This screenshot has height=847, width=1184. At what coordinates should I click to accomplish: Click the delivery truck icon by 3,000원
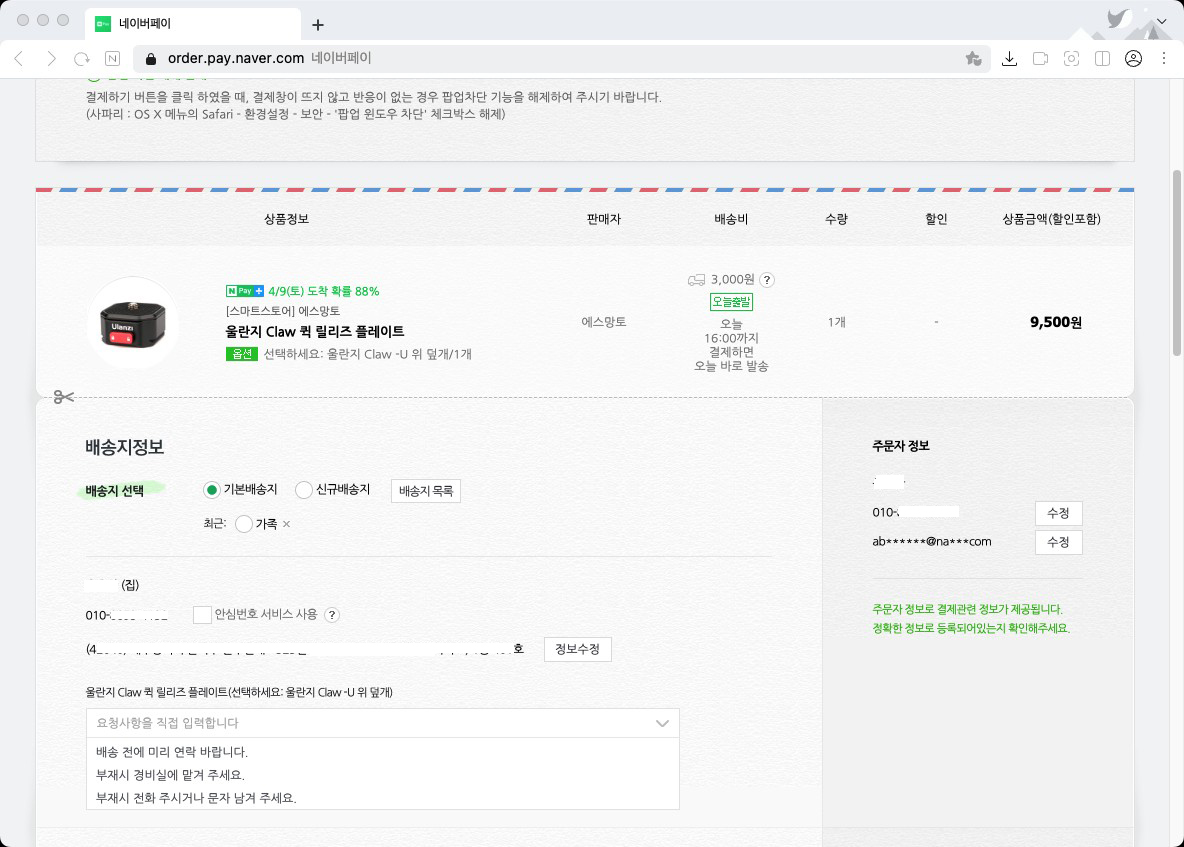(x=696, y=280)
